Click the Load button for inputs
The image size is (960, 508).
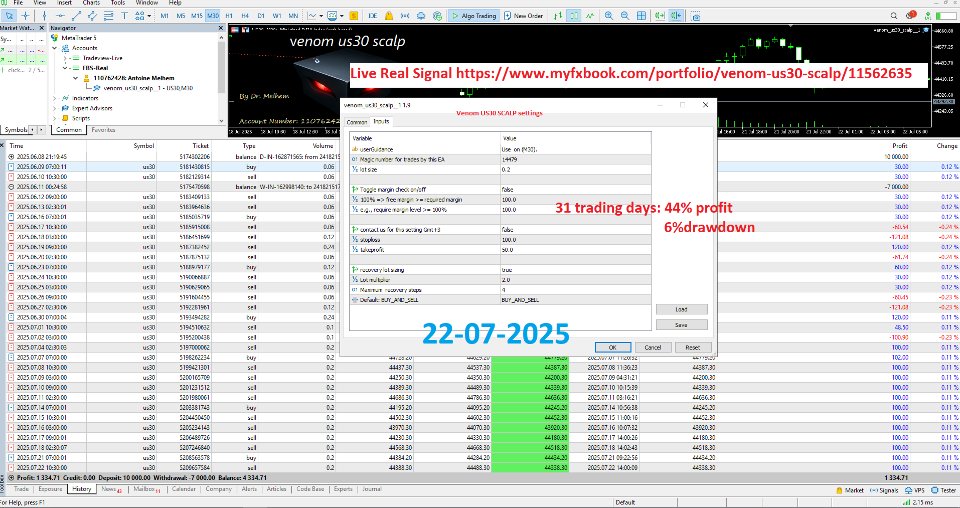[x=681, y=309]
